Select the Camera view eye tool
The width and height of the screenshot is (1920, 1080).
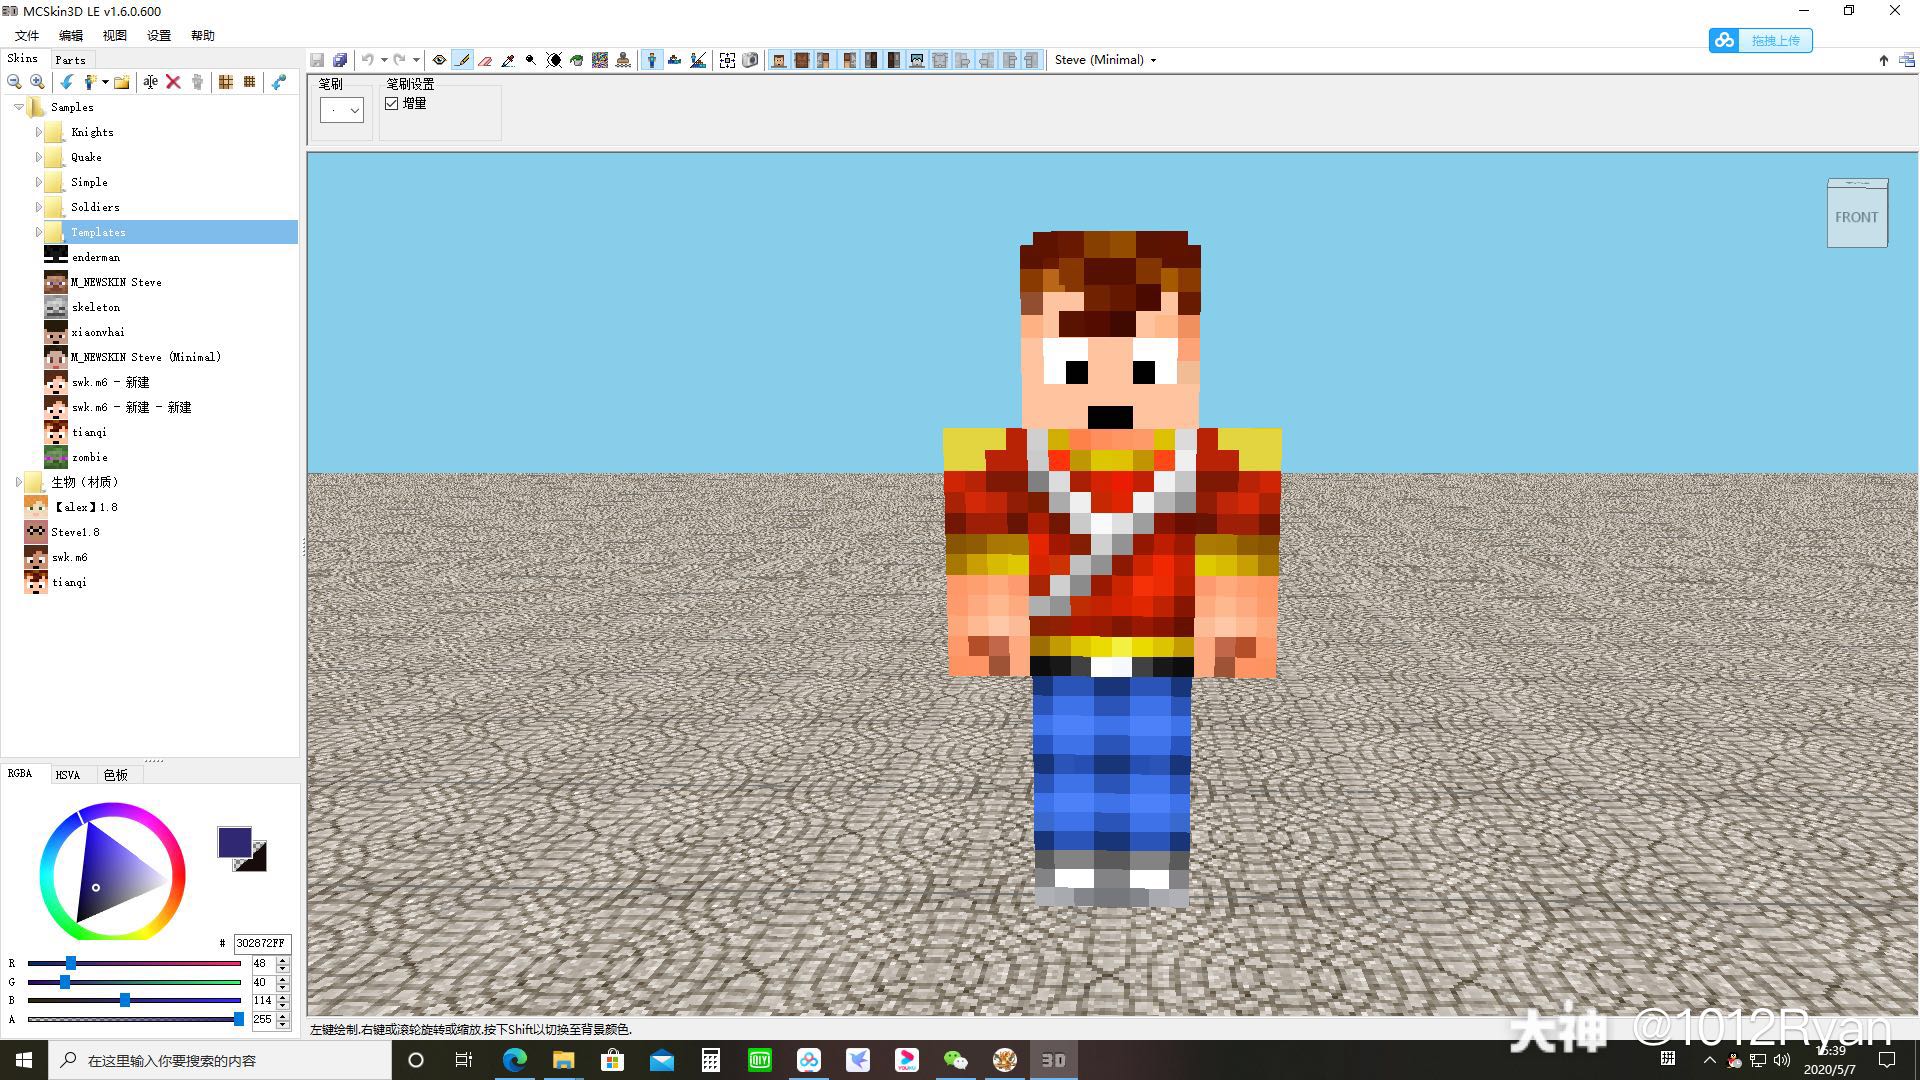point(439,60)
